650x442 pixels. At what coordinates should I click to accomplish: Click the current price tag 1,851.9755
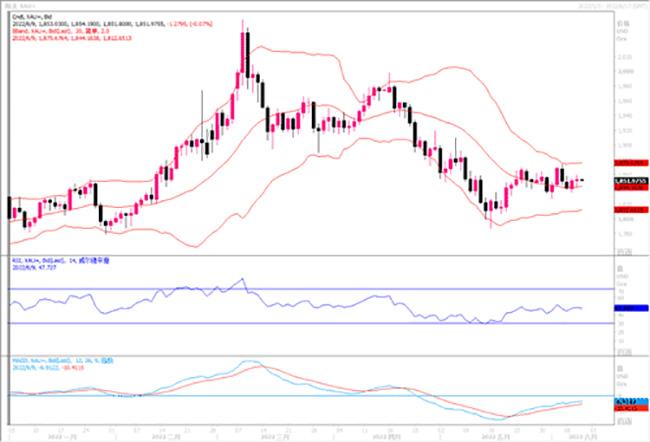[630, 180]
